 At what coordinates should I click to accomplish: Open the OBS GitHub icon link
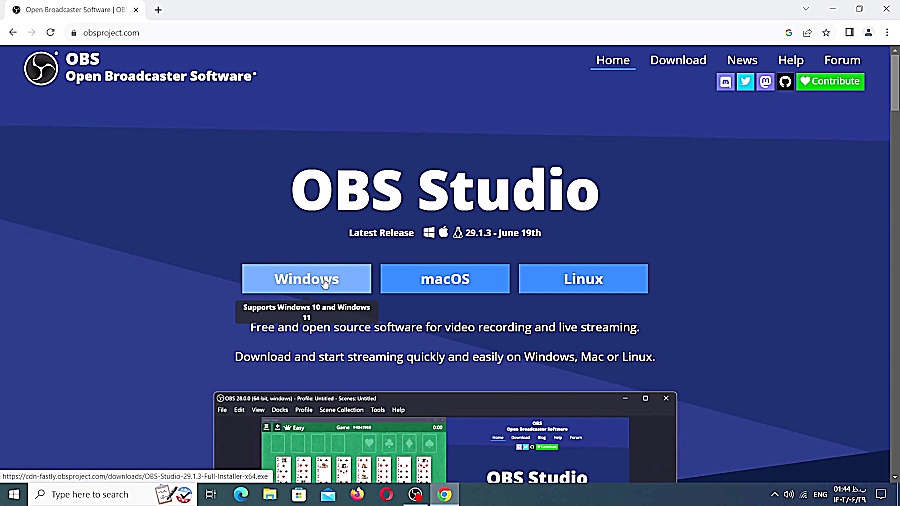pyautogui.click(x=785, y=81)
